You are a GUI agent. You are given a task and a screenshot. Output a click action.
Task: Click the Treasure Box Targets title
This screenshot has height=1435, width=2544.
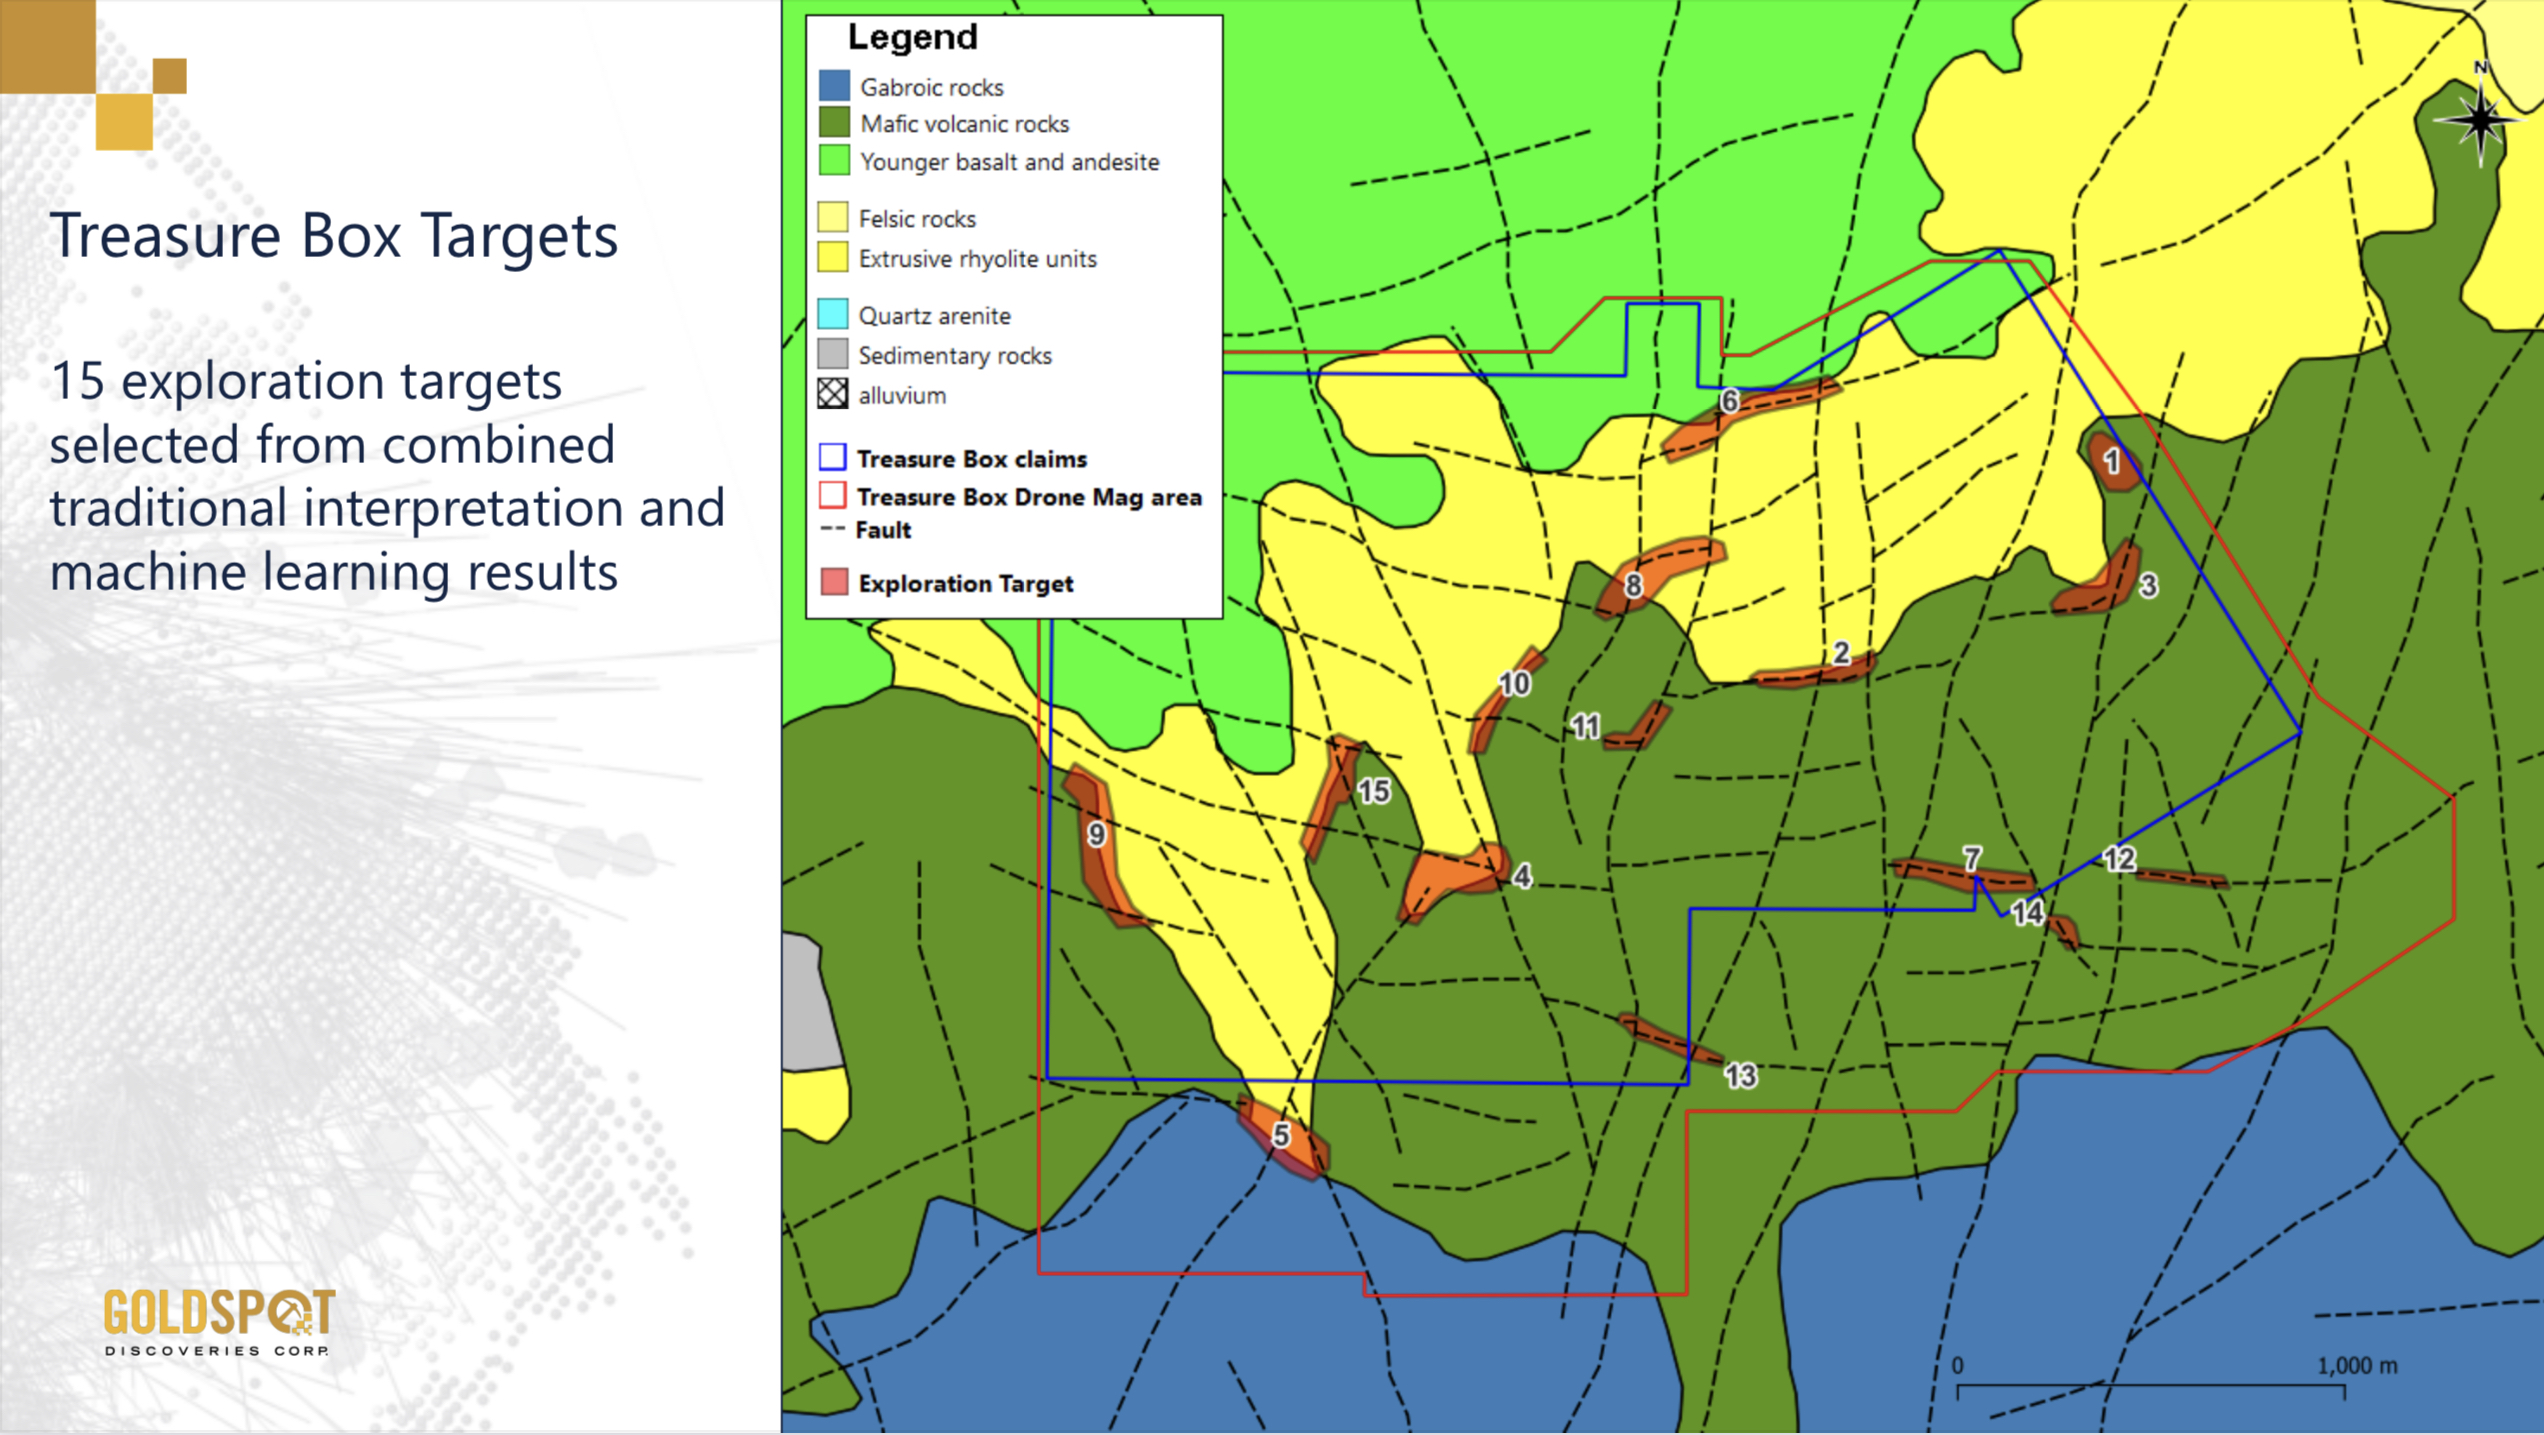coord(334,235)
